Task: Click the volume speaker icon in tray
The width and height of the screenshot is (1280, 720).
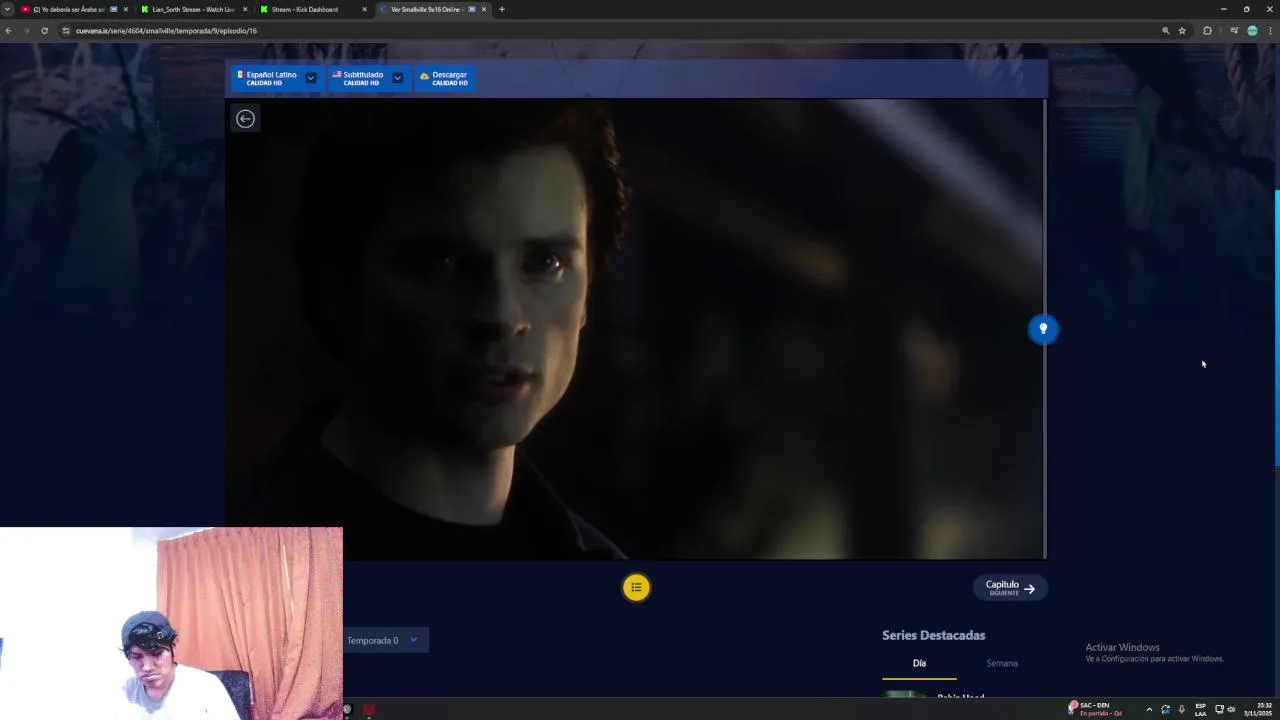Action: click(x=1231, y=709)
